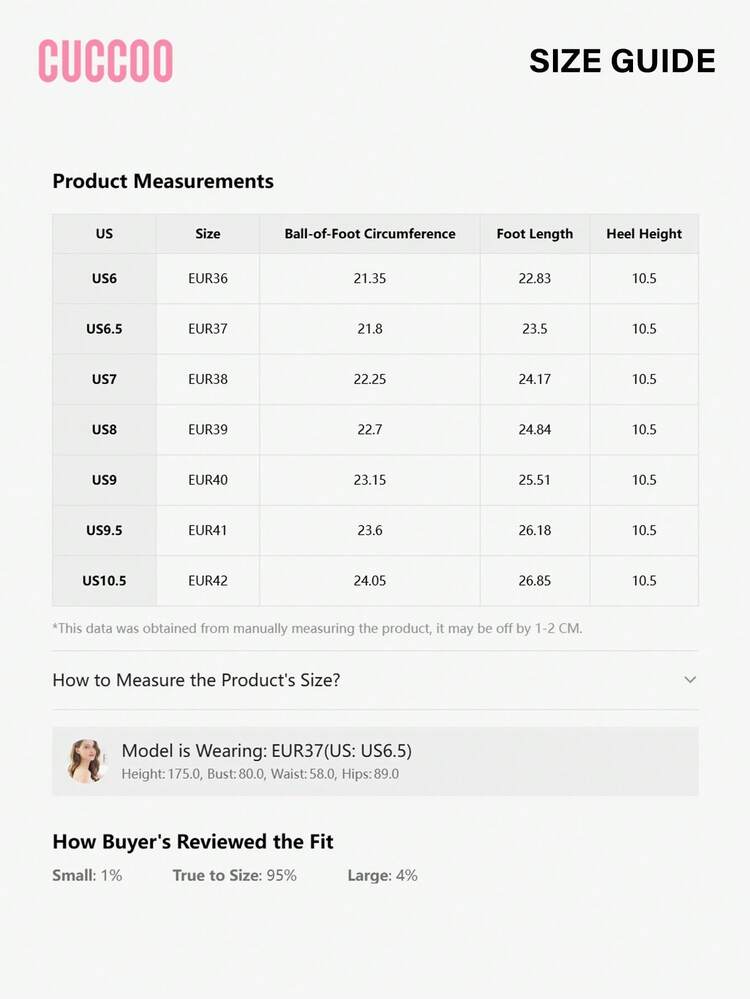Click the True to Size 95% rating
The image size is (750, 999).
click(x=235, y=876)
